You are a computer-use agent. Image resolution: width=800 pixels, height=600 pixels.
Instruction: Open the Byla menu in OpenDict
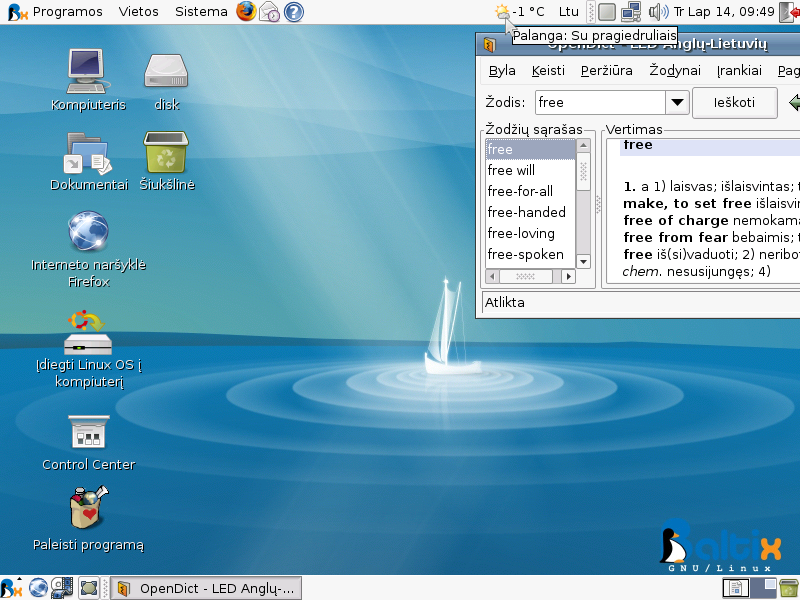pyautogui.click(x=502, y=71)
